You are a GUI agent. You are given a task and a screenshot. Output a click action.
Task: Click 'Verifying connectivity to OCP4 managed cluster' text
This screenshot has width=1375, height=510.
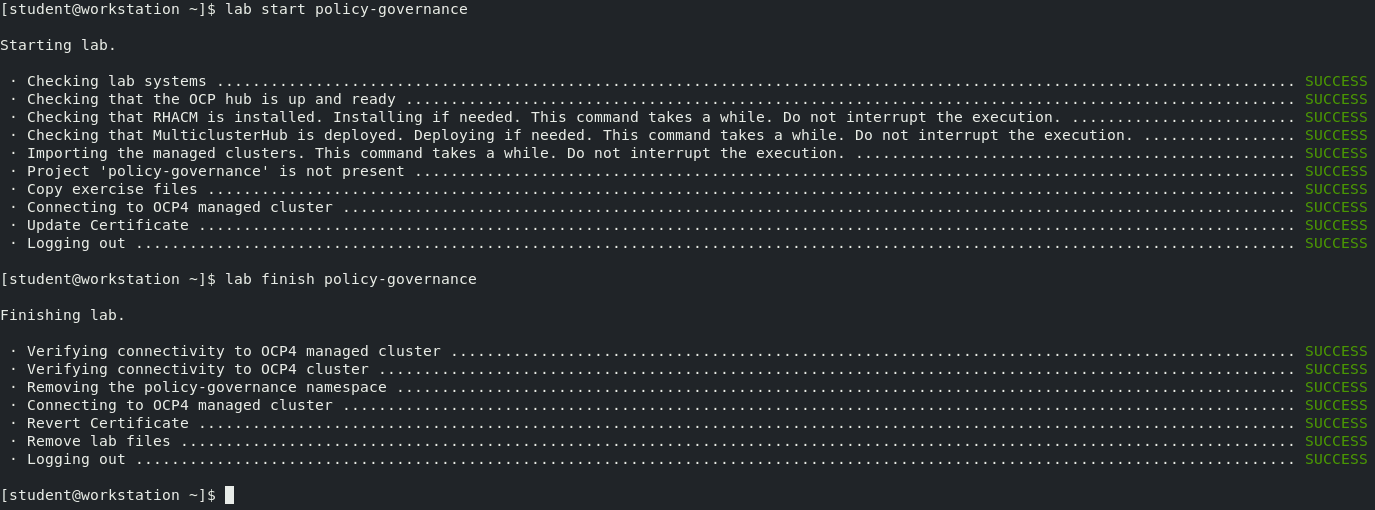[x=233, y=351]
